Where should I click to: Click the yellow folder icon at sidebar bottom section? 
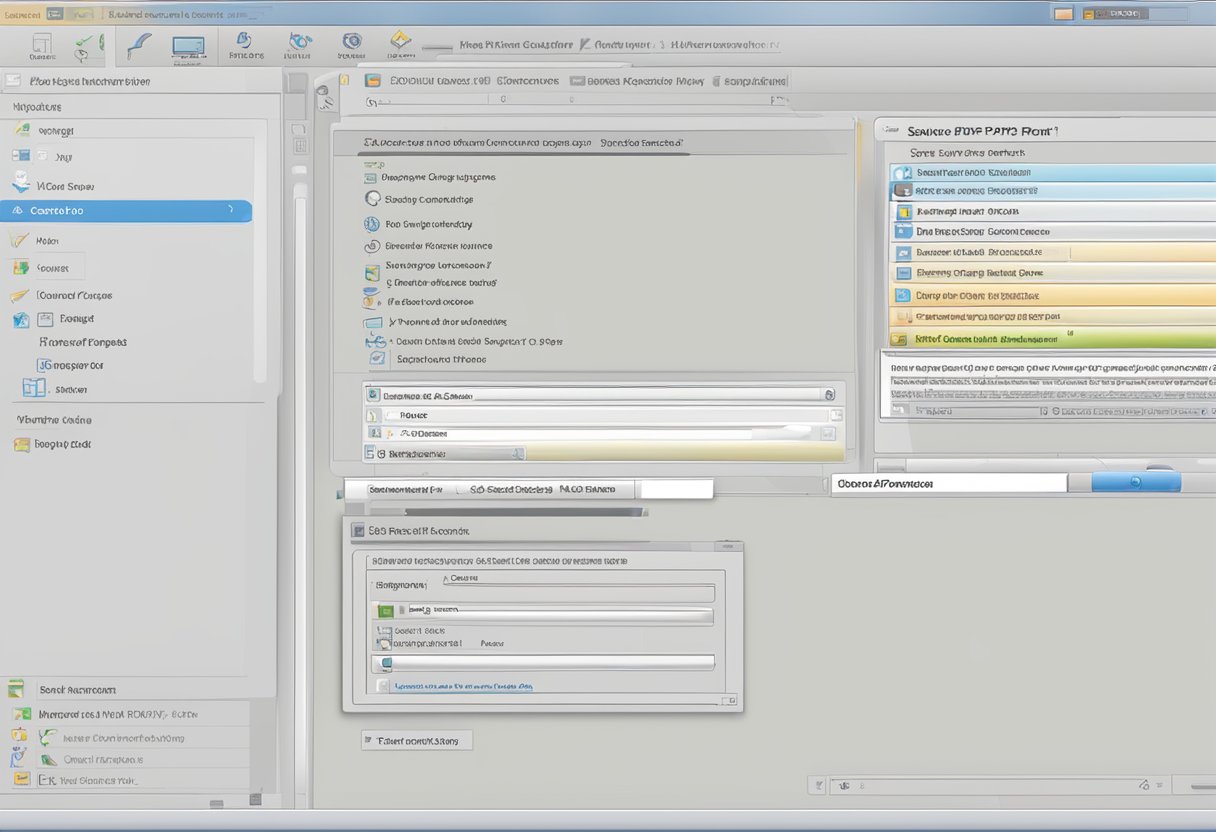coord(21,445)
